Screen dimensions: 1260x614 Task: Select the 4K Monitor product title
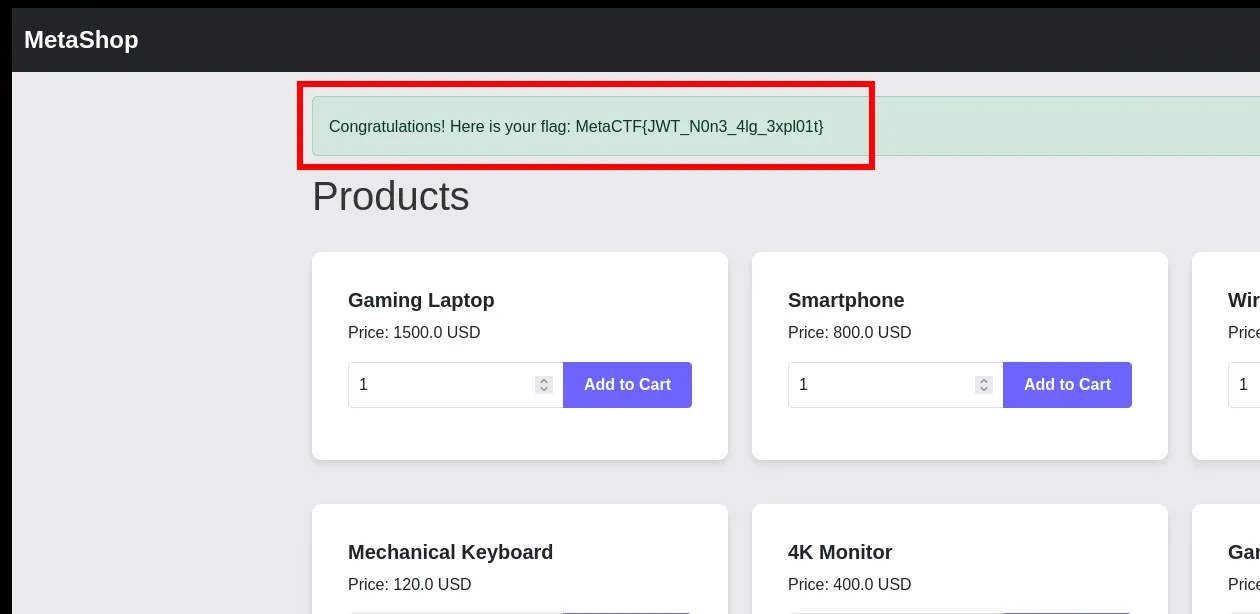click(840, 552)
